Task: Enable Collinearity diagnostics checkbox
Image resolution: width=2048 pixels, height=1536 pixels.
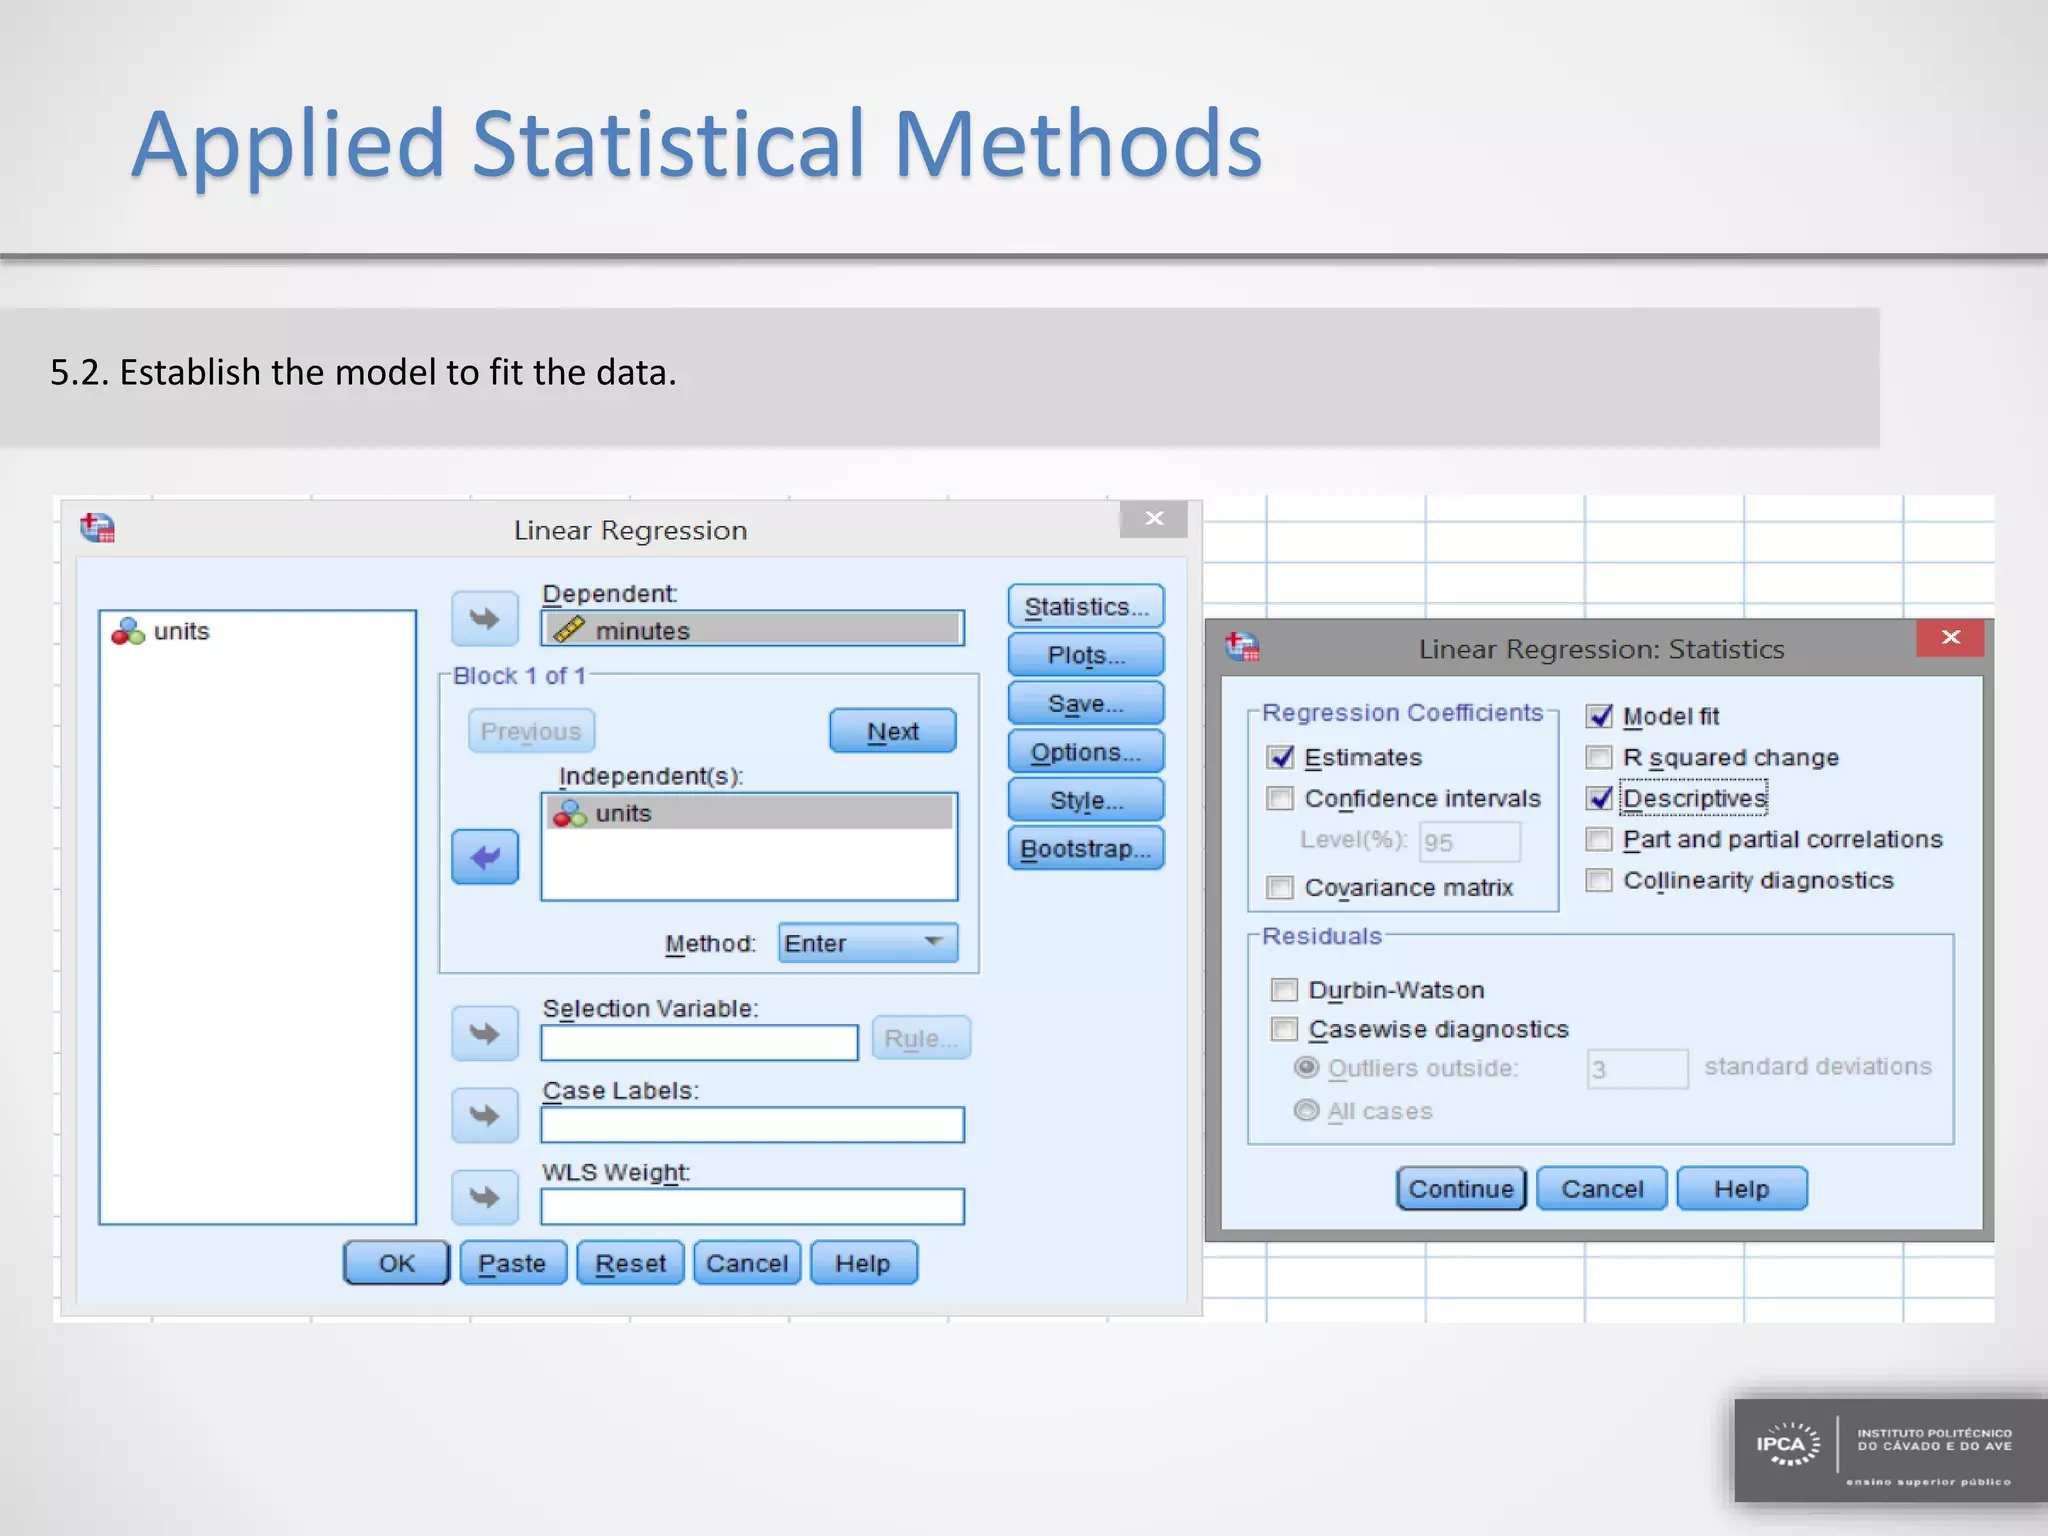Action: (1599, 880)
